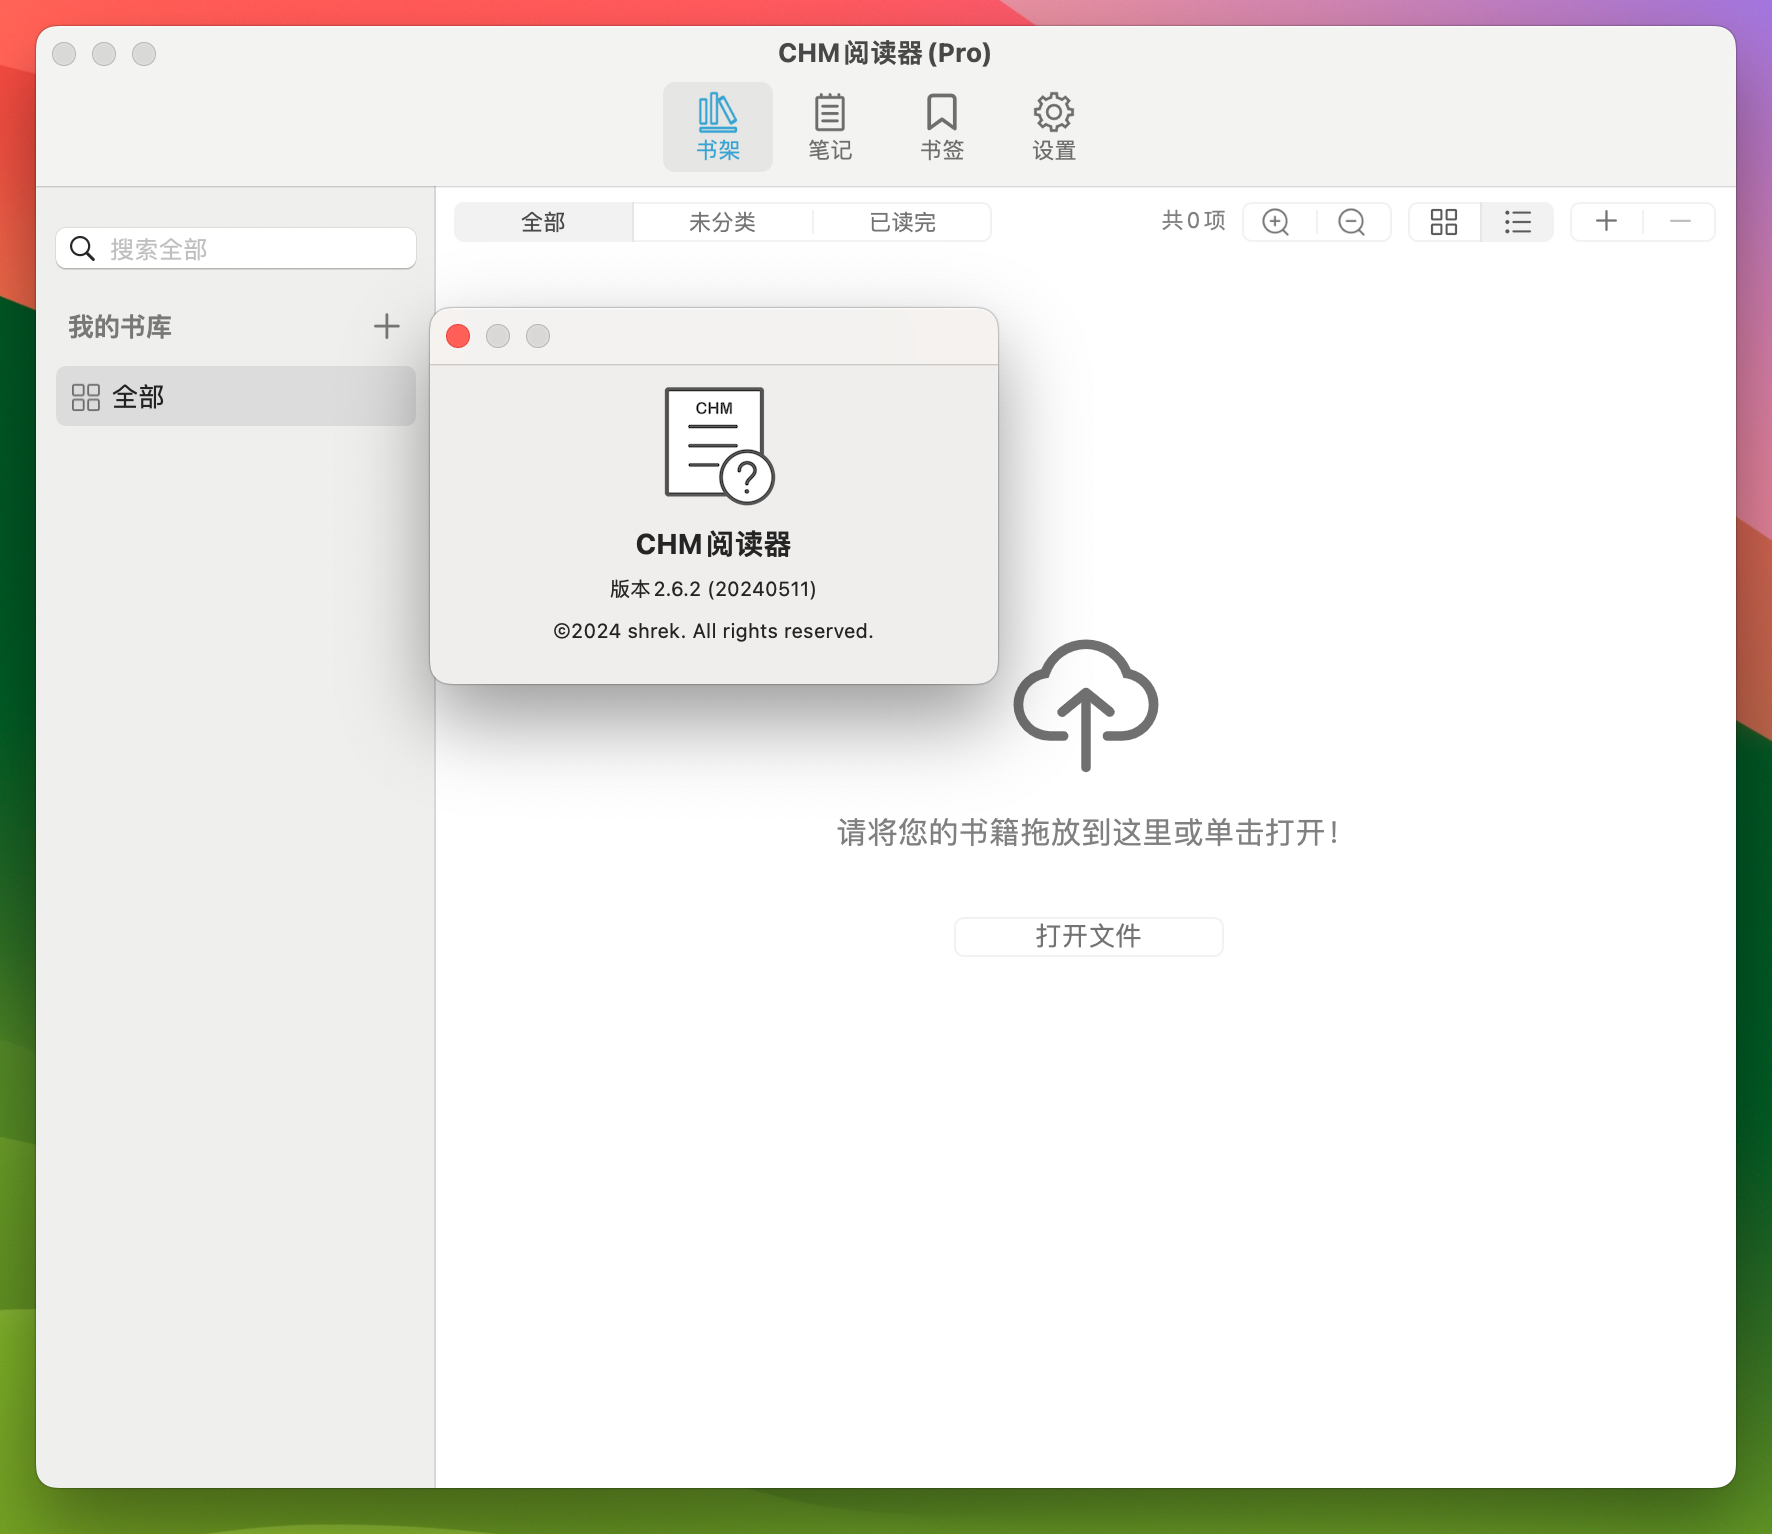
Task: Open the 书签 (Bookmarks) panel
Action: [x=940, y=126]
